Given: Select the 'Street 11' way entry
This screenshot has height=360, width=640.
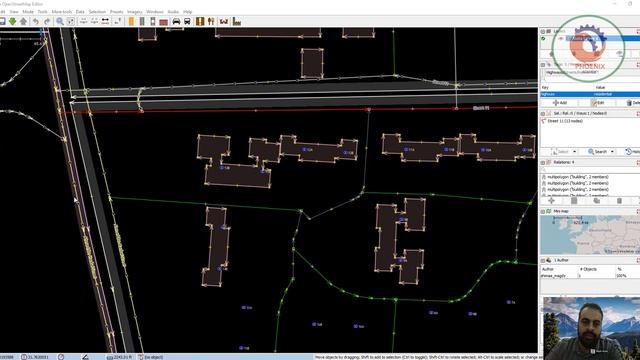Looking at the screenshot, I should (x=565, y=121).
